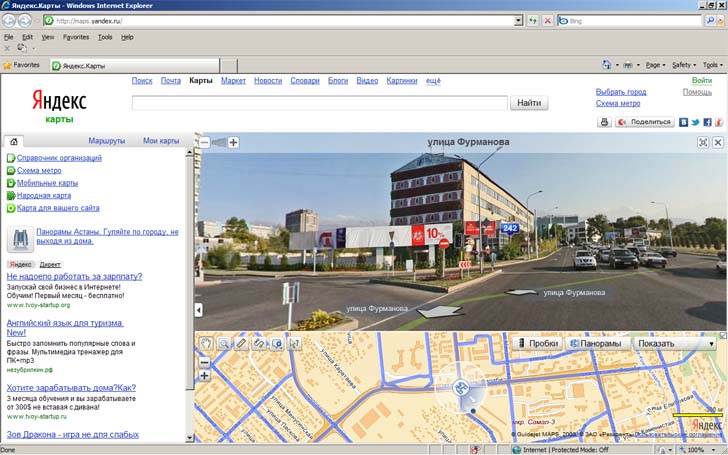Click the map toolbar icon right of routes
728x455 pixels.
tap(277, 344)
